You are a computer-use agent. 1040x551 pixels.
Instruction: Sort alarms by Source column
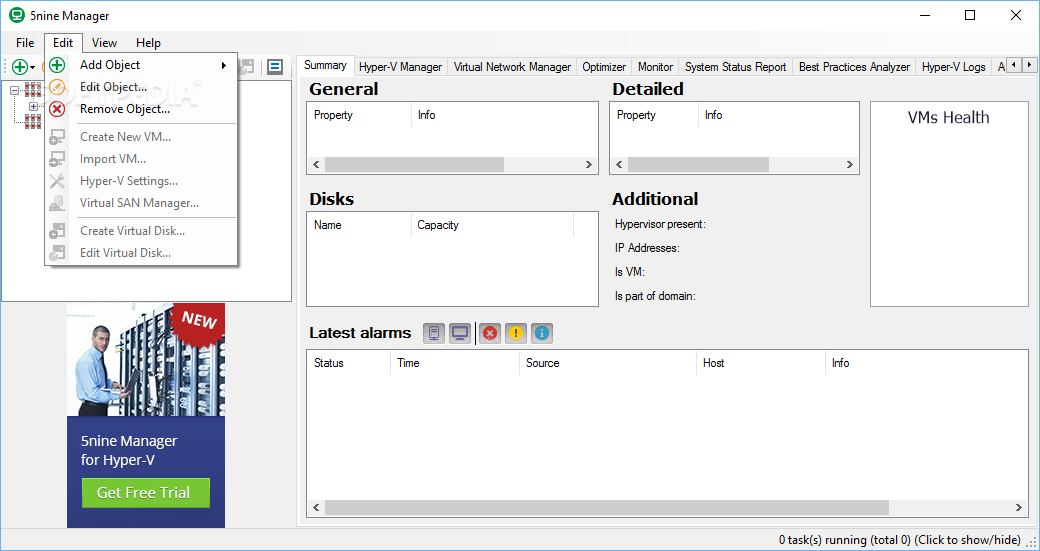[x=608, y=363]
